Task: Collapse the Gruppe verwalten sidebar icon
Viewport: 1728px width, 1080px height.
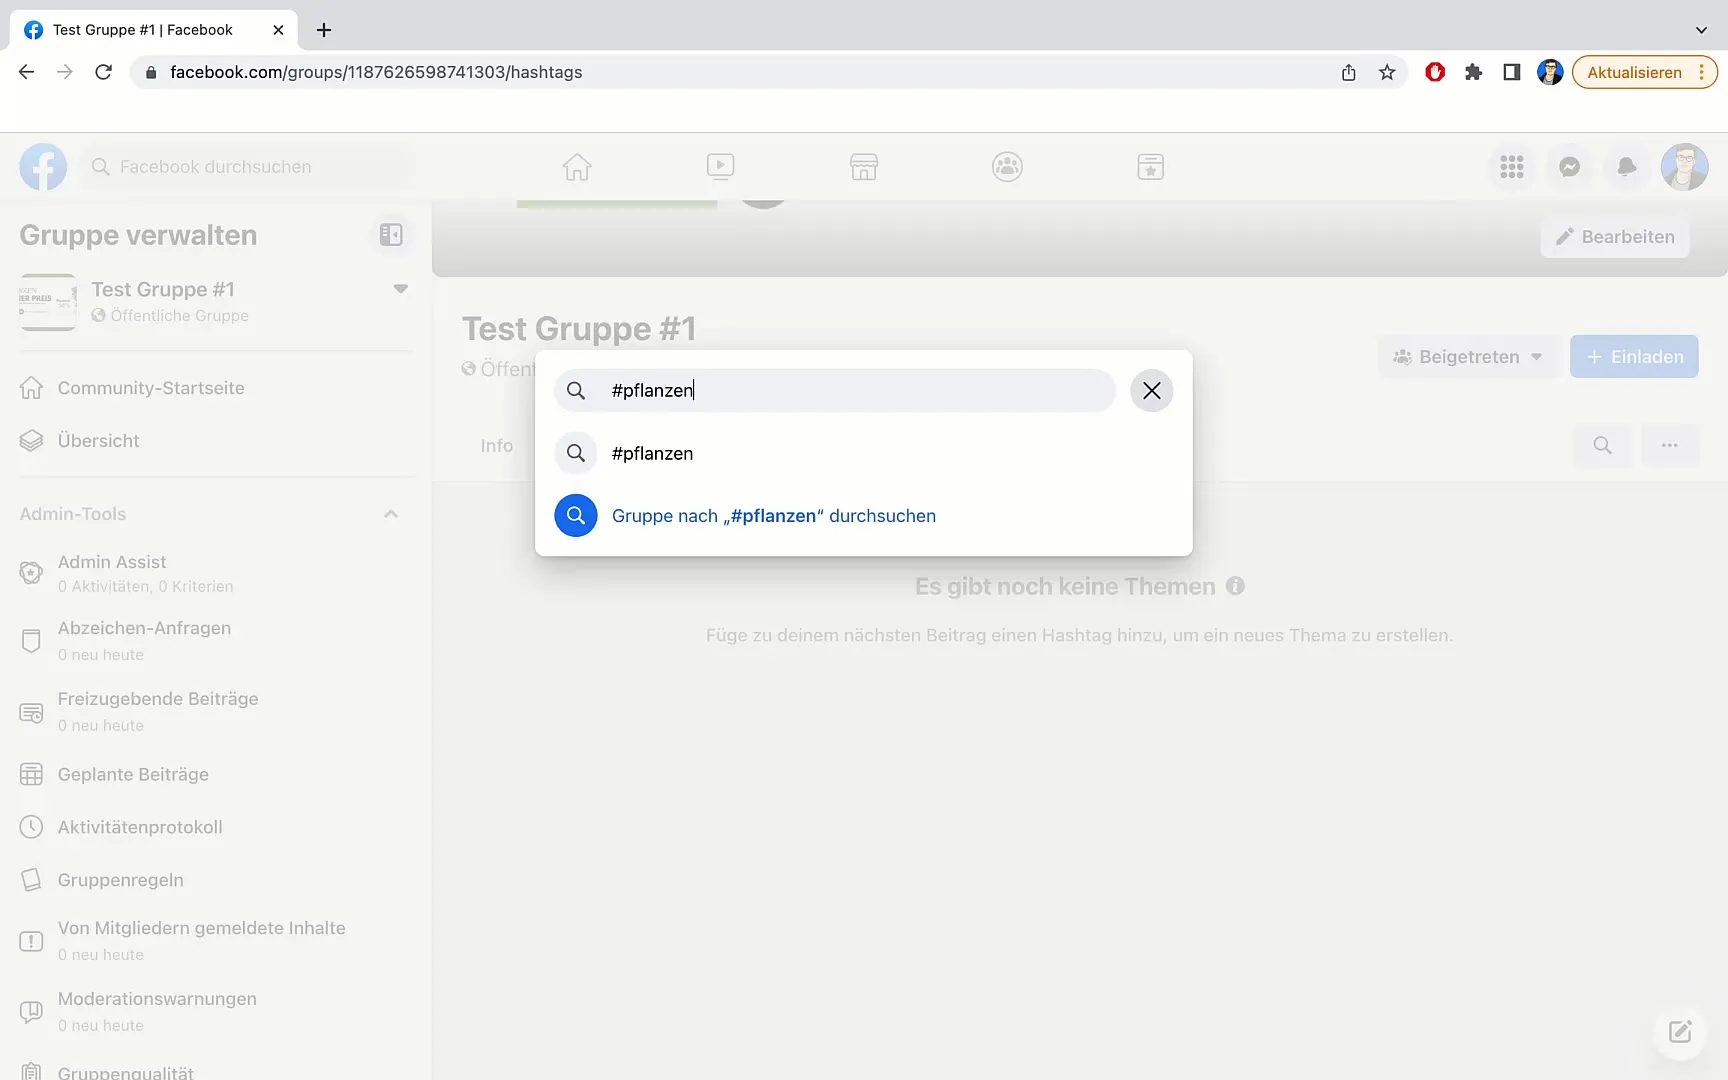Action: click(x=391, y=235)
